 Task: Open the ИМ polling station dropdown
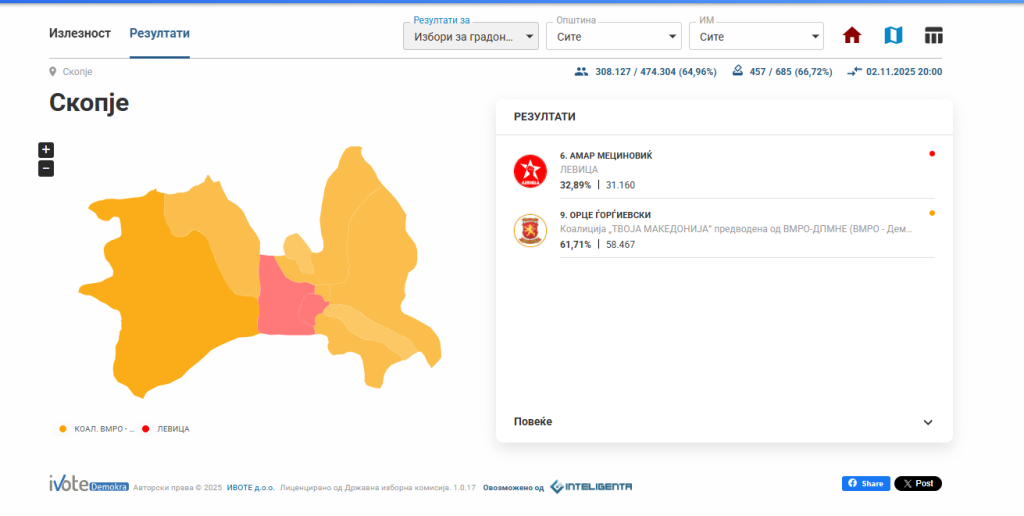(755, 37)
